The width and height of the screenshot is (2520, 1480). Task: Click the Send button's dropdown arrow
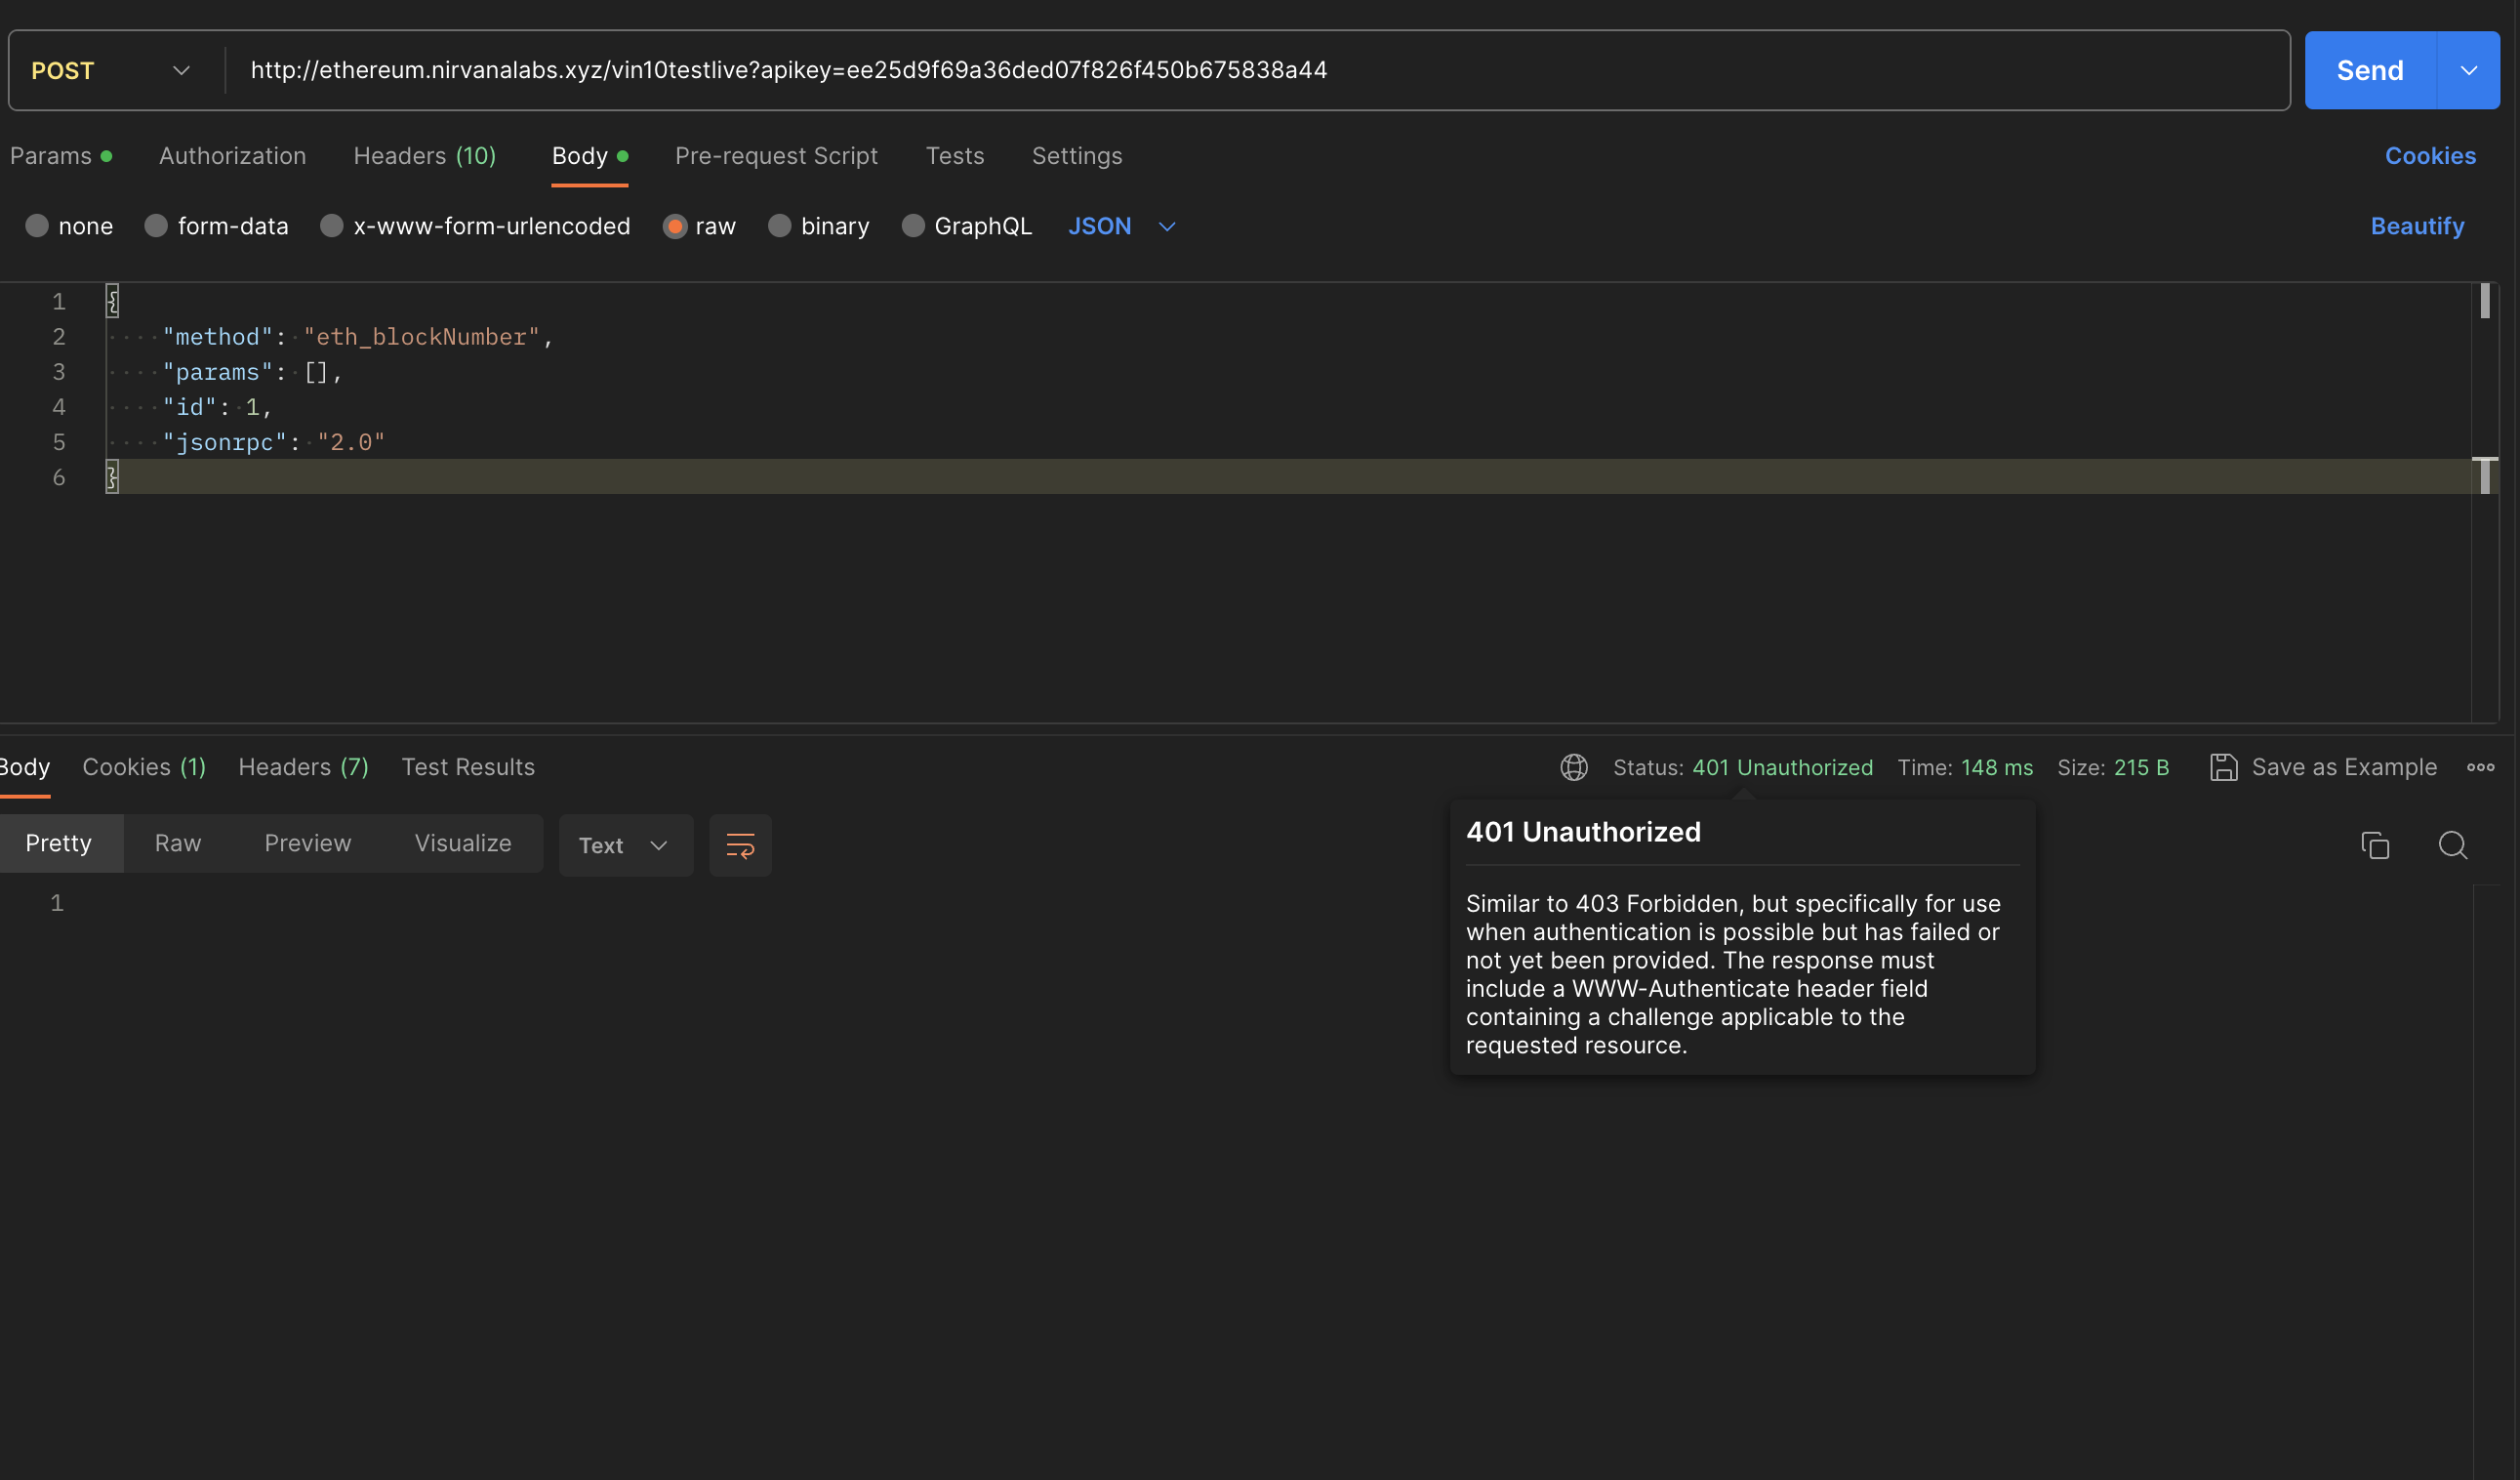click(2468, 70)
